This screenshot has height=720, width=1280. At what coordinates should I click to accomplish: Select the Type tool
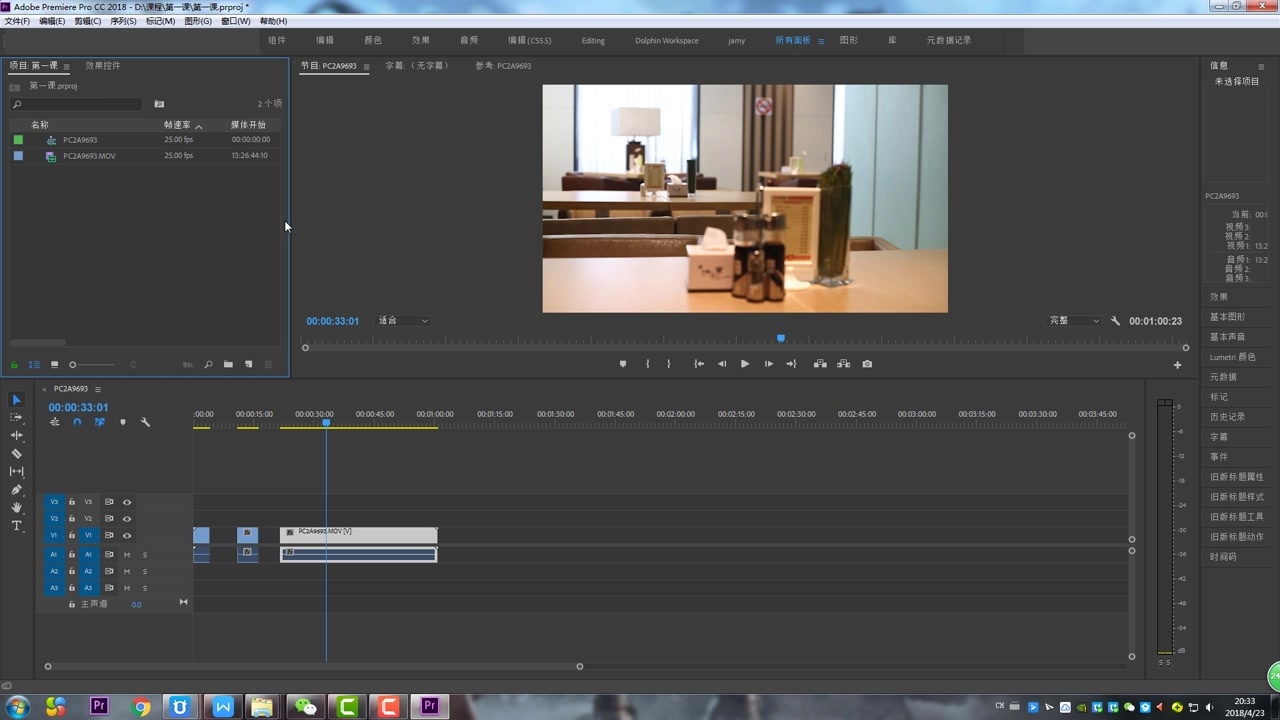16,526
